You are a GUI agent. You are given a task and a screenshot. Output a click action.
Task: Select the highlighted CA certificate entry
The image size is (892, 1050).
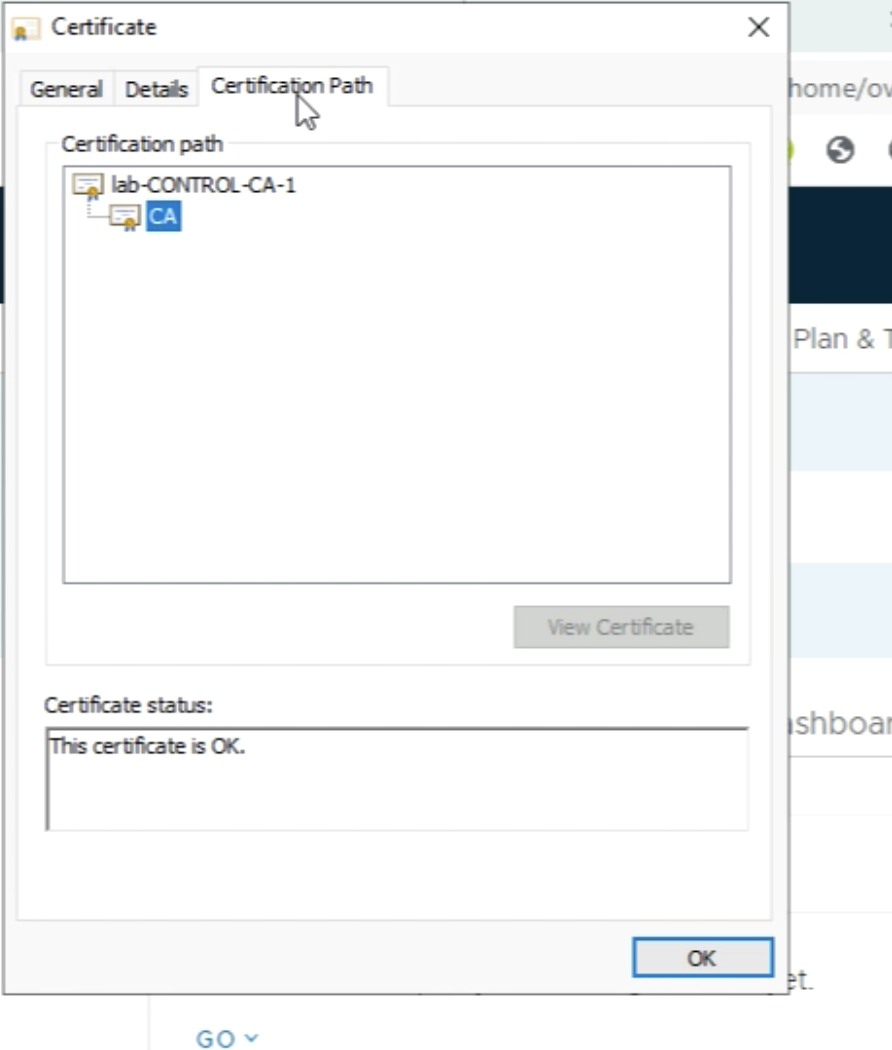click(x=163, y=217)
